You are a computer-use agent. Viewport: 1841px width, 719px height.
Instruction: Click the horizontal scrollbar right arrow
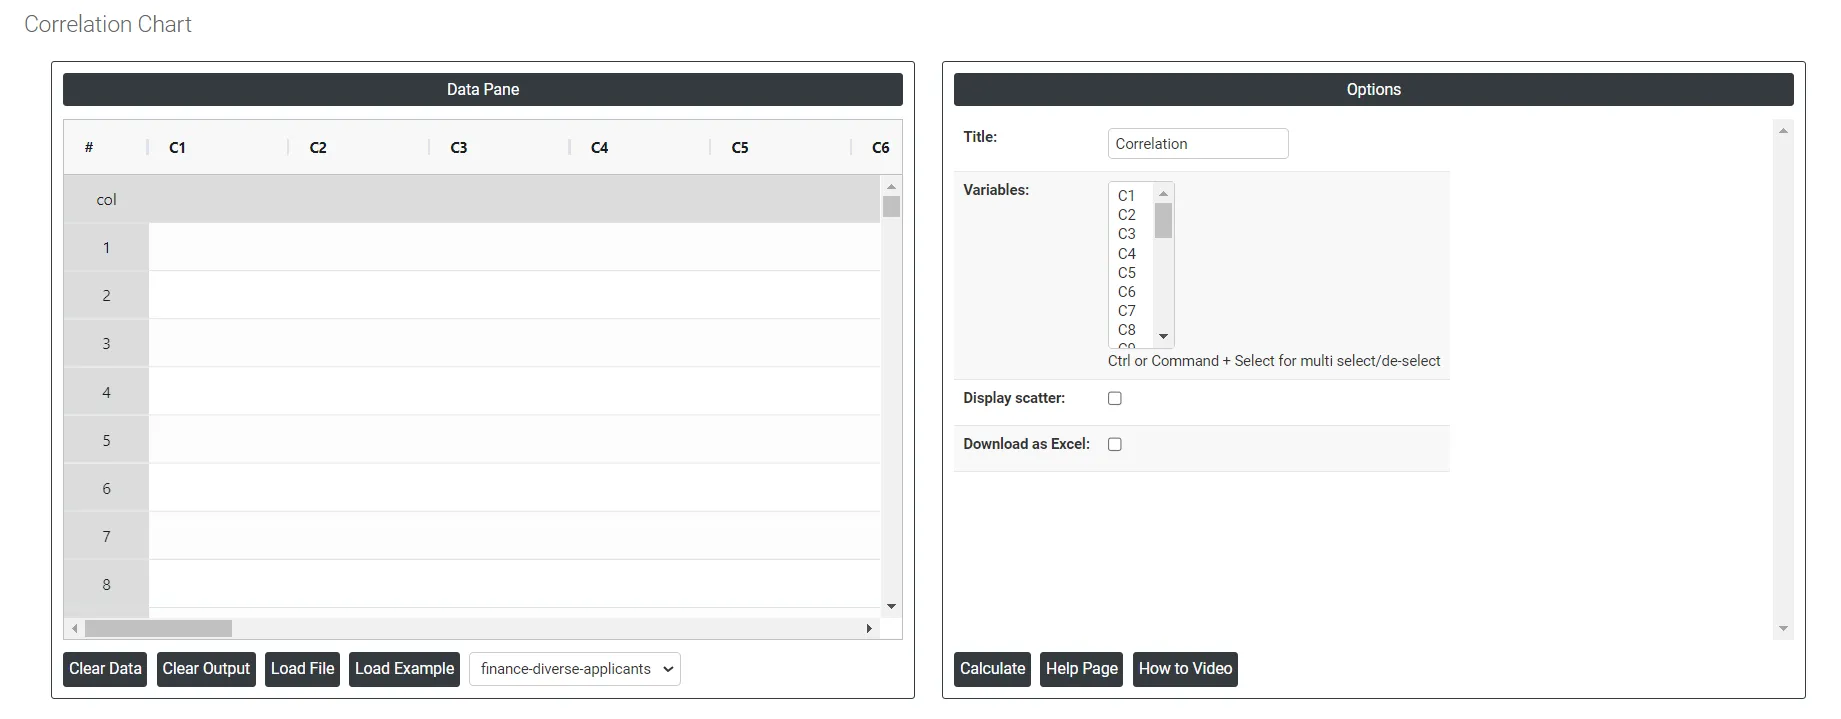[x=869, y=629]
